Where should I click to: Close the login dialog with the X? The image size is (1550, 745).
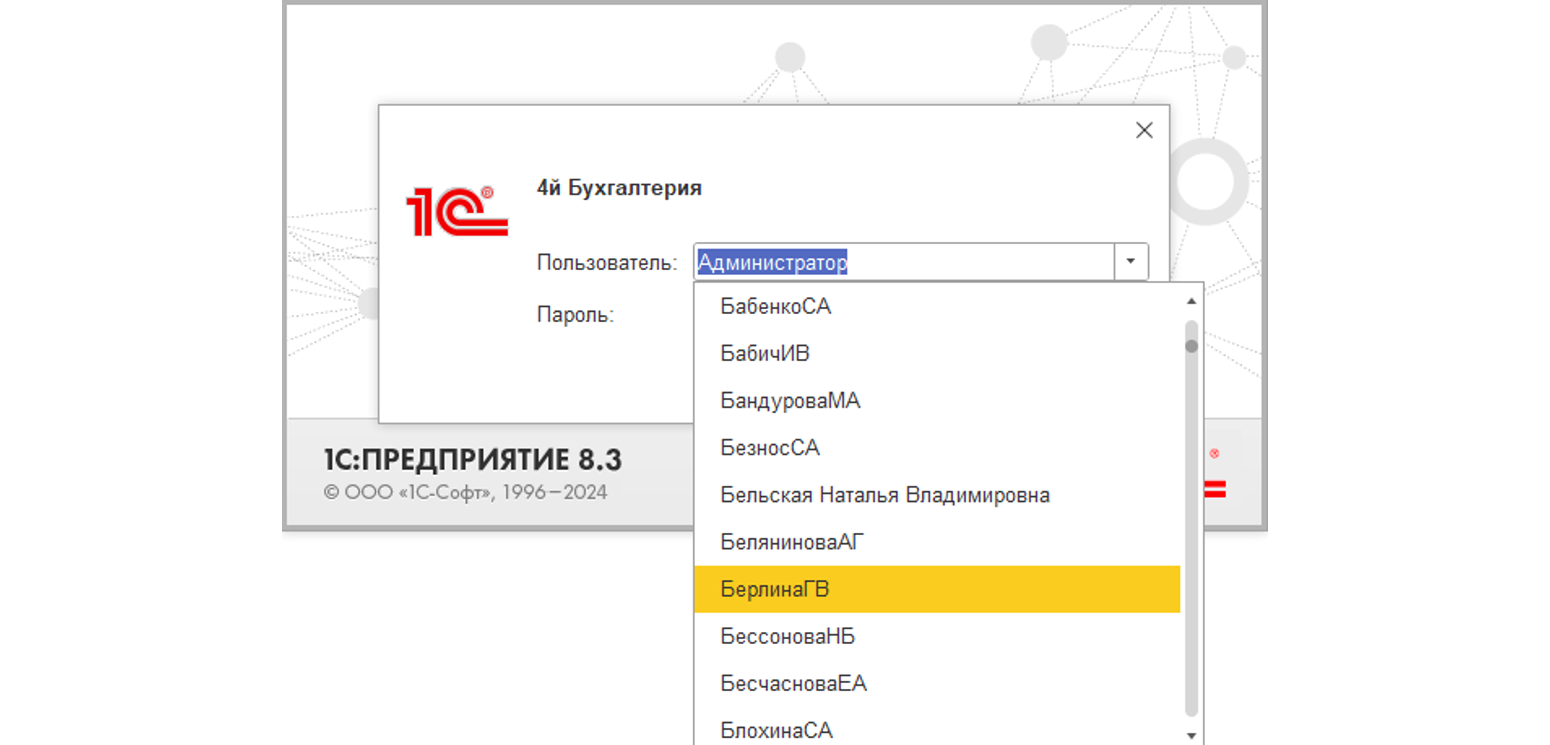[1144, 131]
